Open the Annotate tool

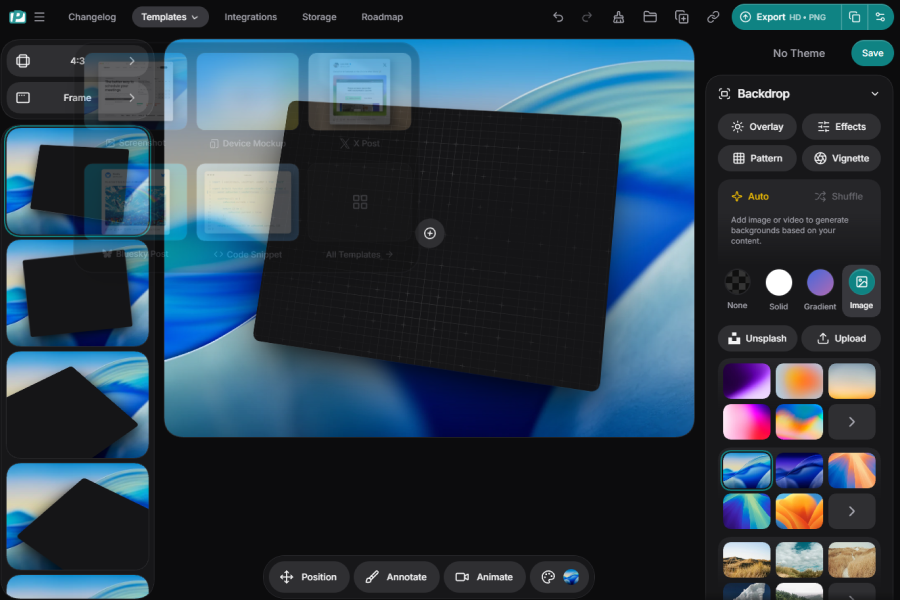pos(396,577)
